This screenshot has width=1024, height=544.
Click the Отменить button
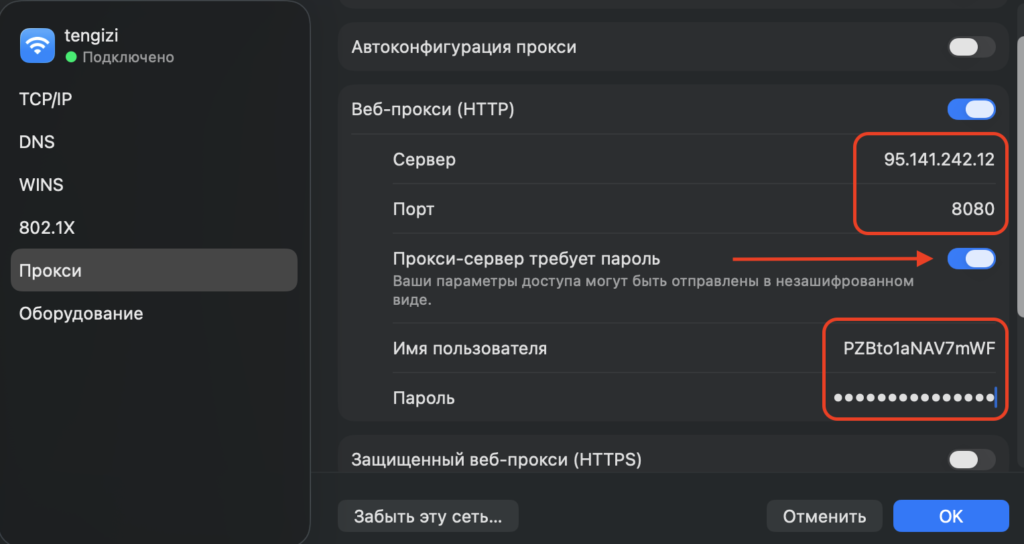pyautogui.click(x=824, y=516)
